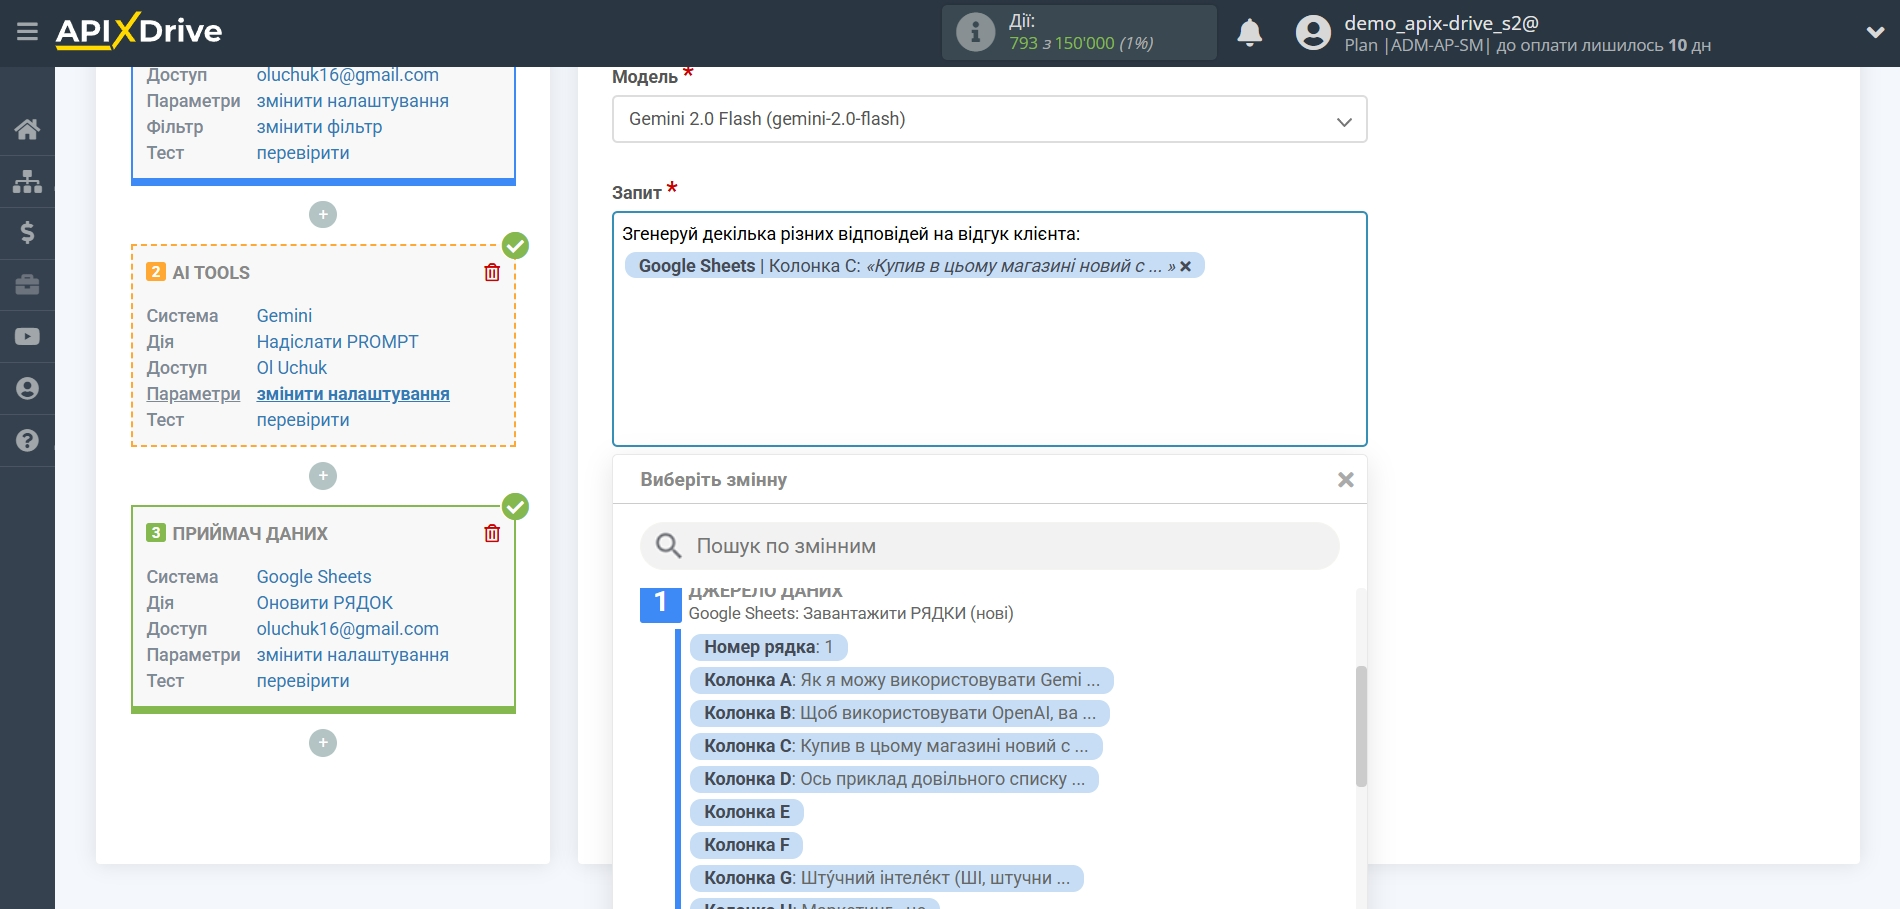
Task: Open the user profile sidebar icon
Action: 27,389
